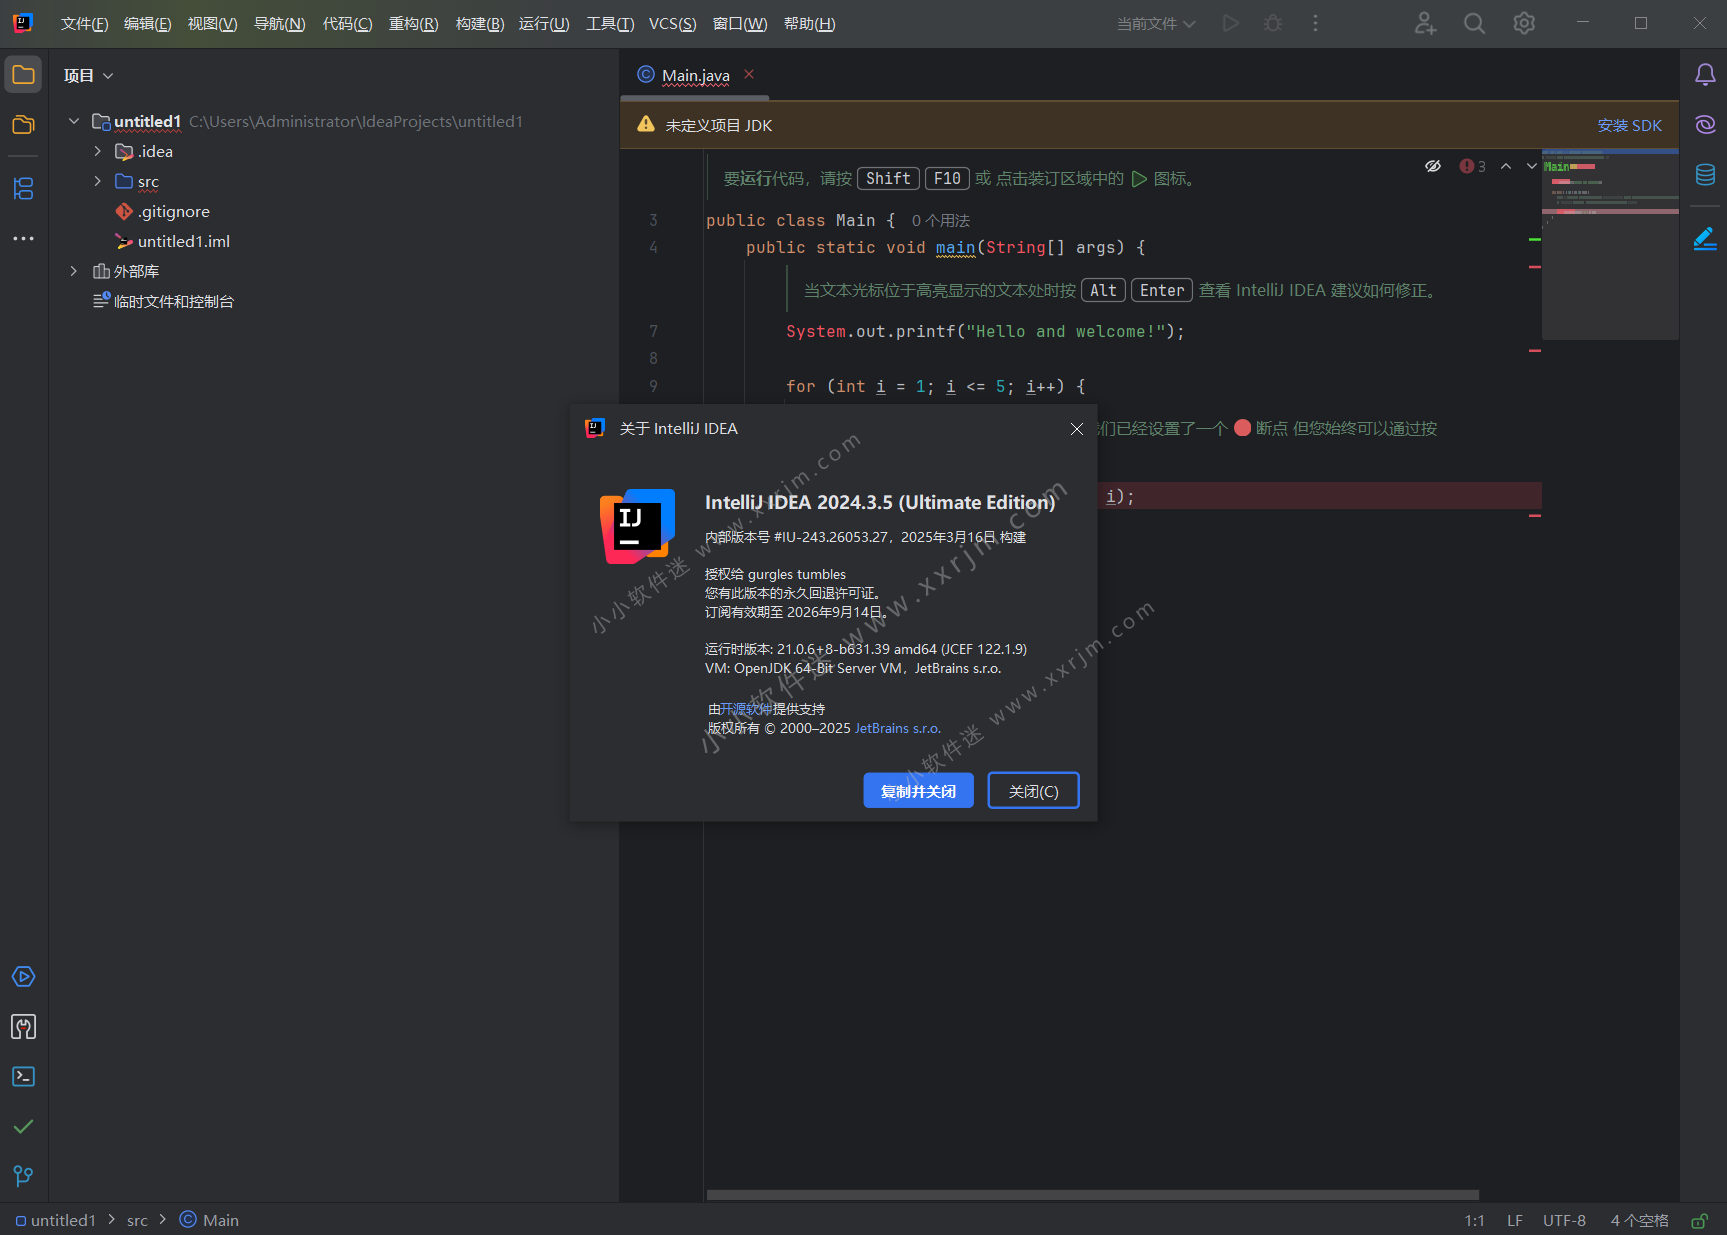Click the editor horizontal scrollbar
Viewport: 1727px width, 1235px height.
1092,1195
